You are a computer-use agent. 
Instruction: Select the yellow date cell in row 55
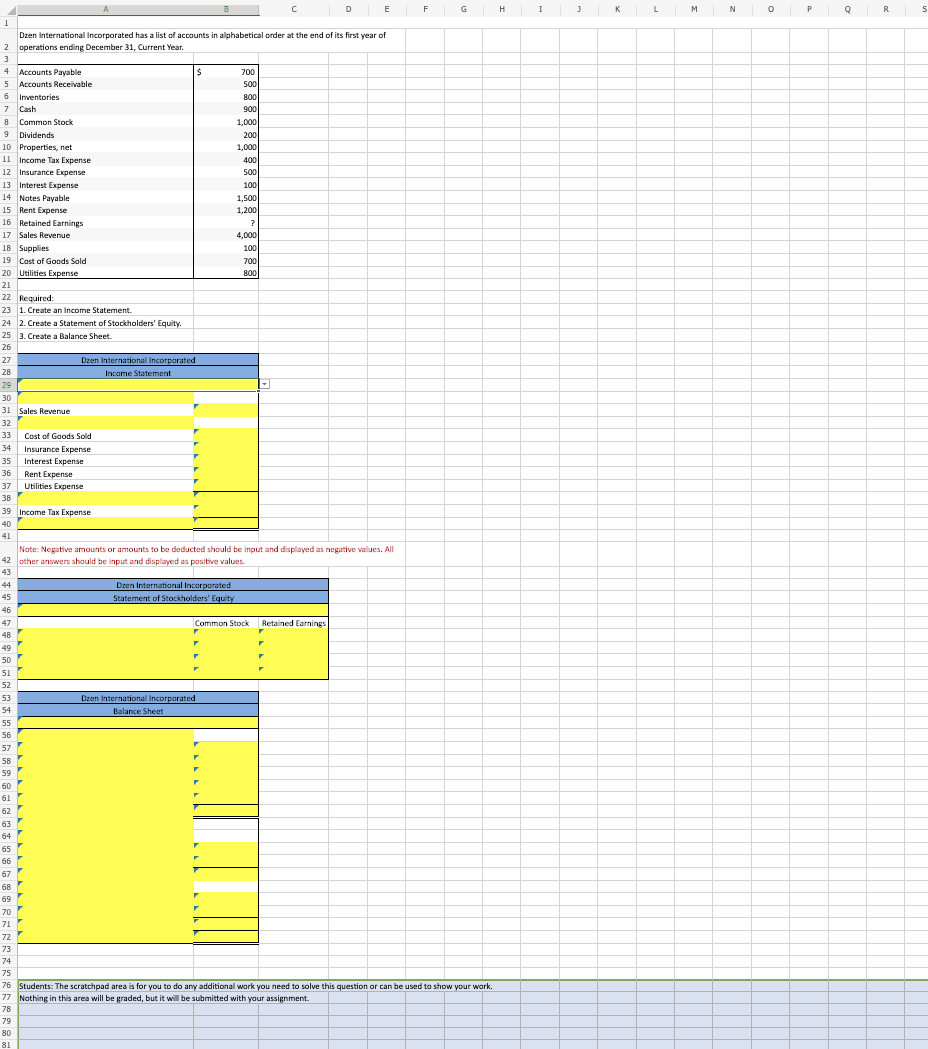pyautogui.click(x=138, y=723)
